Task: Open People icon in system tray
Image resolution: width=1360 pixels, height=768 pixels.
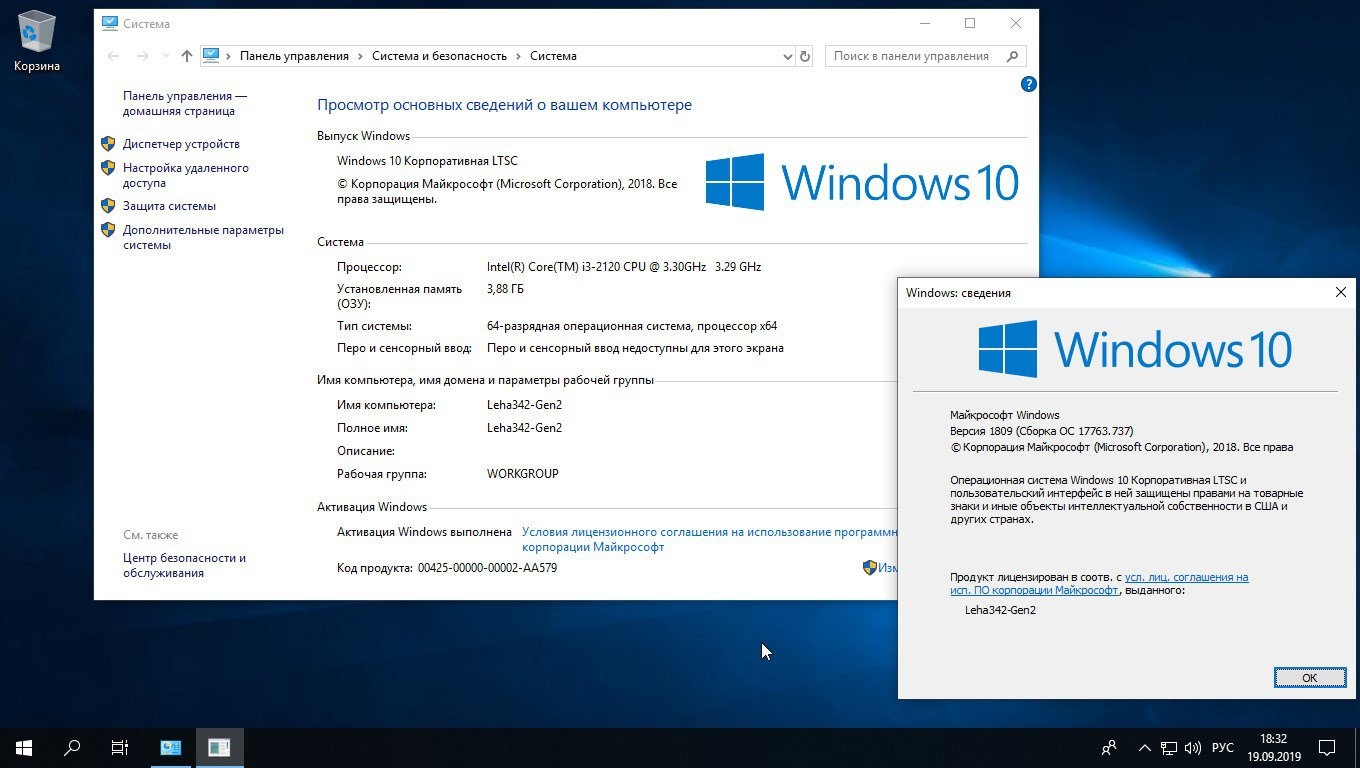Action: (x=1108, y=747)
